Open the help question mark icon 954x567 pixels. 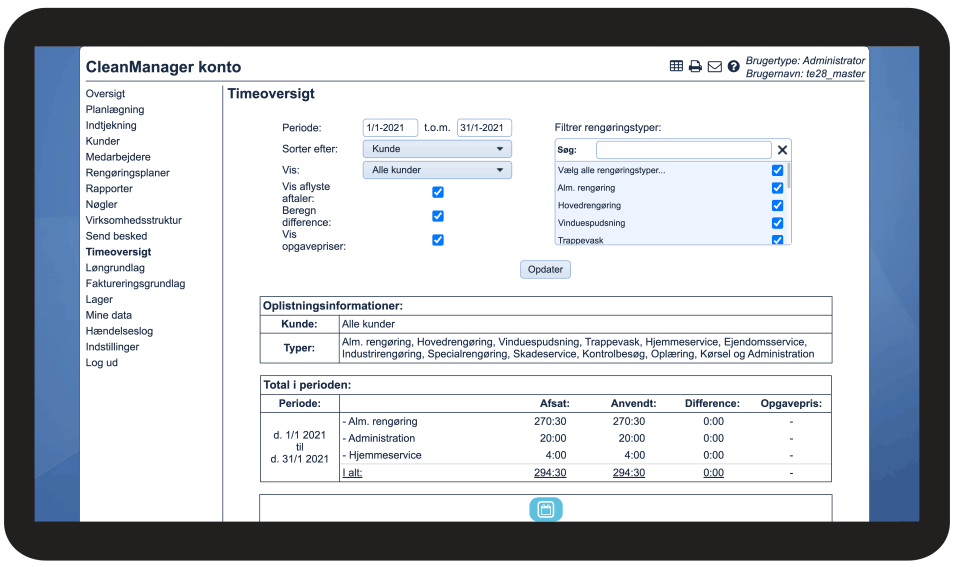pyautogui.click(x=734, y=66)
